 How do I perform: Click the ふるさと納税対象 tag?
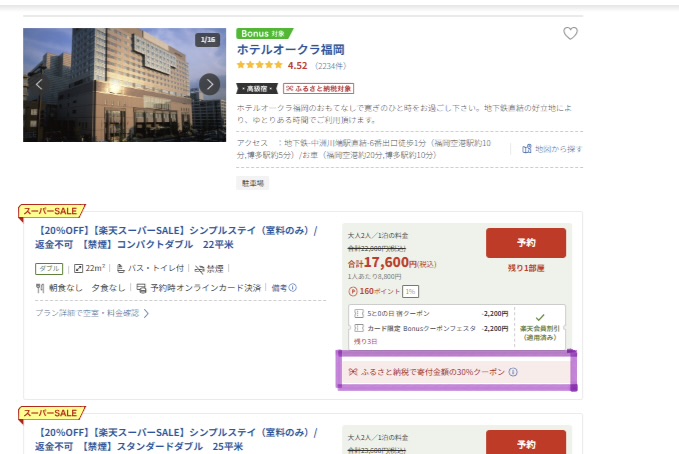[317, 88]
